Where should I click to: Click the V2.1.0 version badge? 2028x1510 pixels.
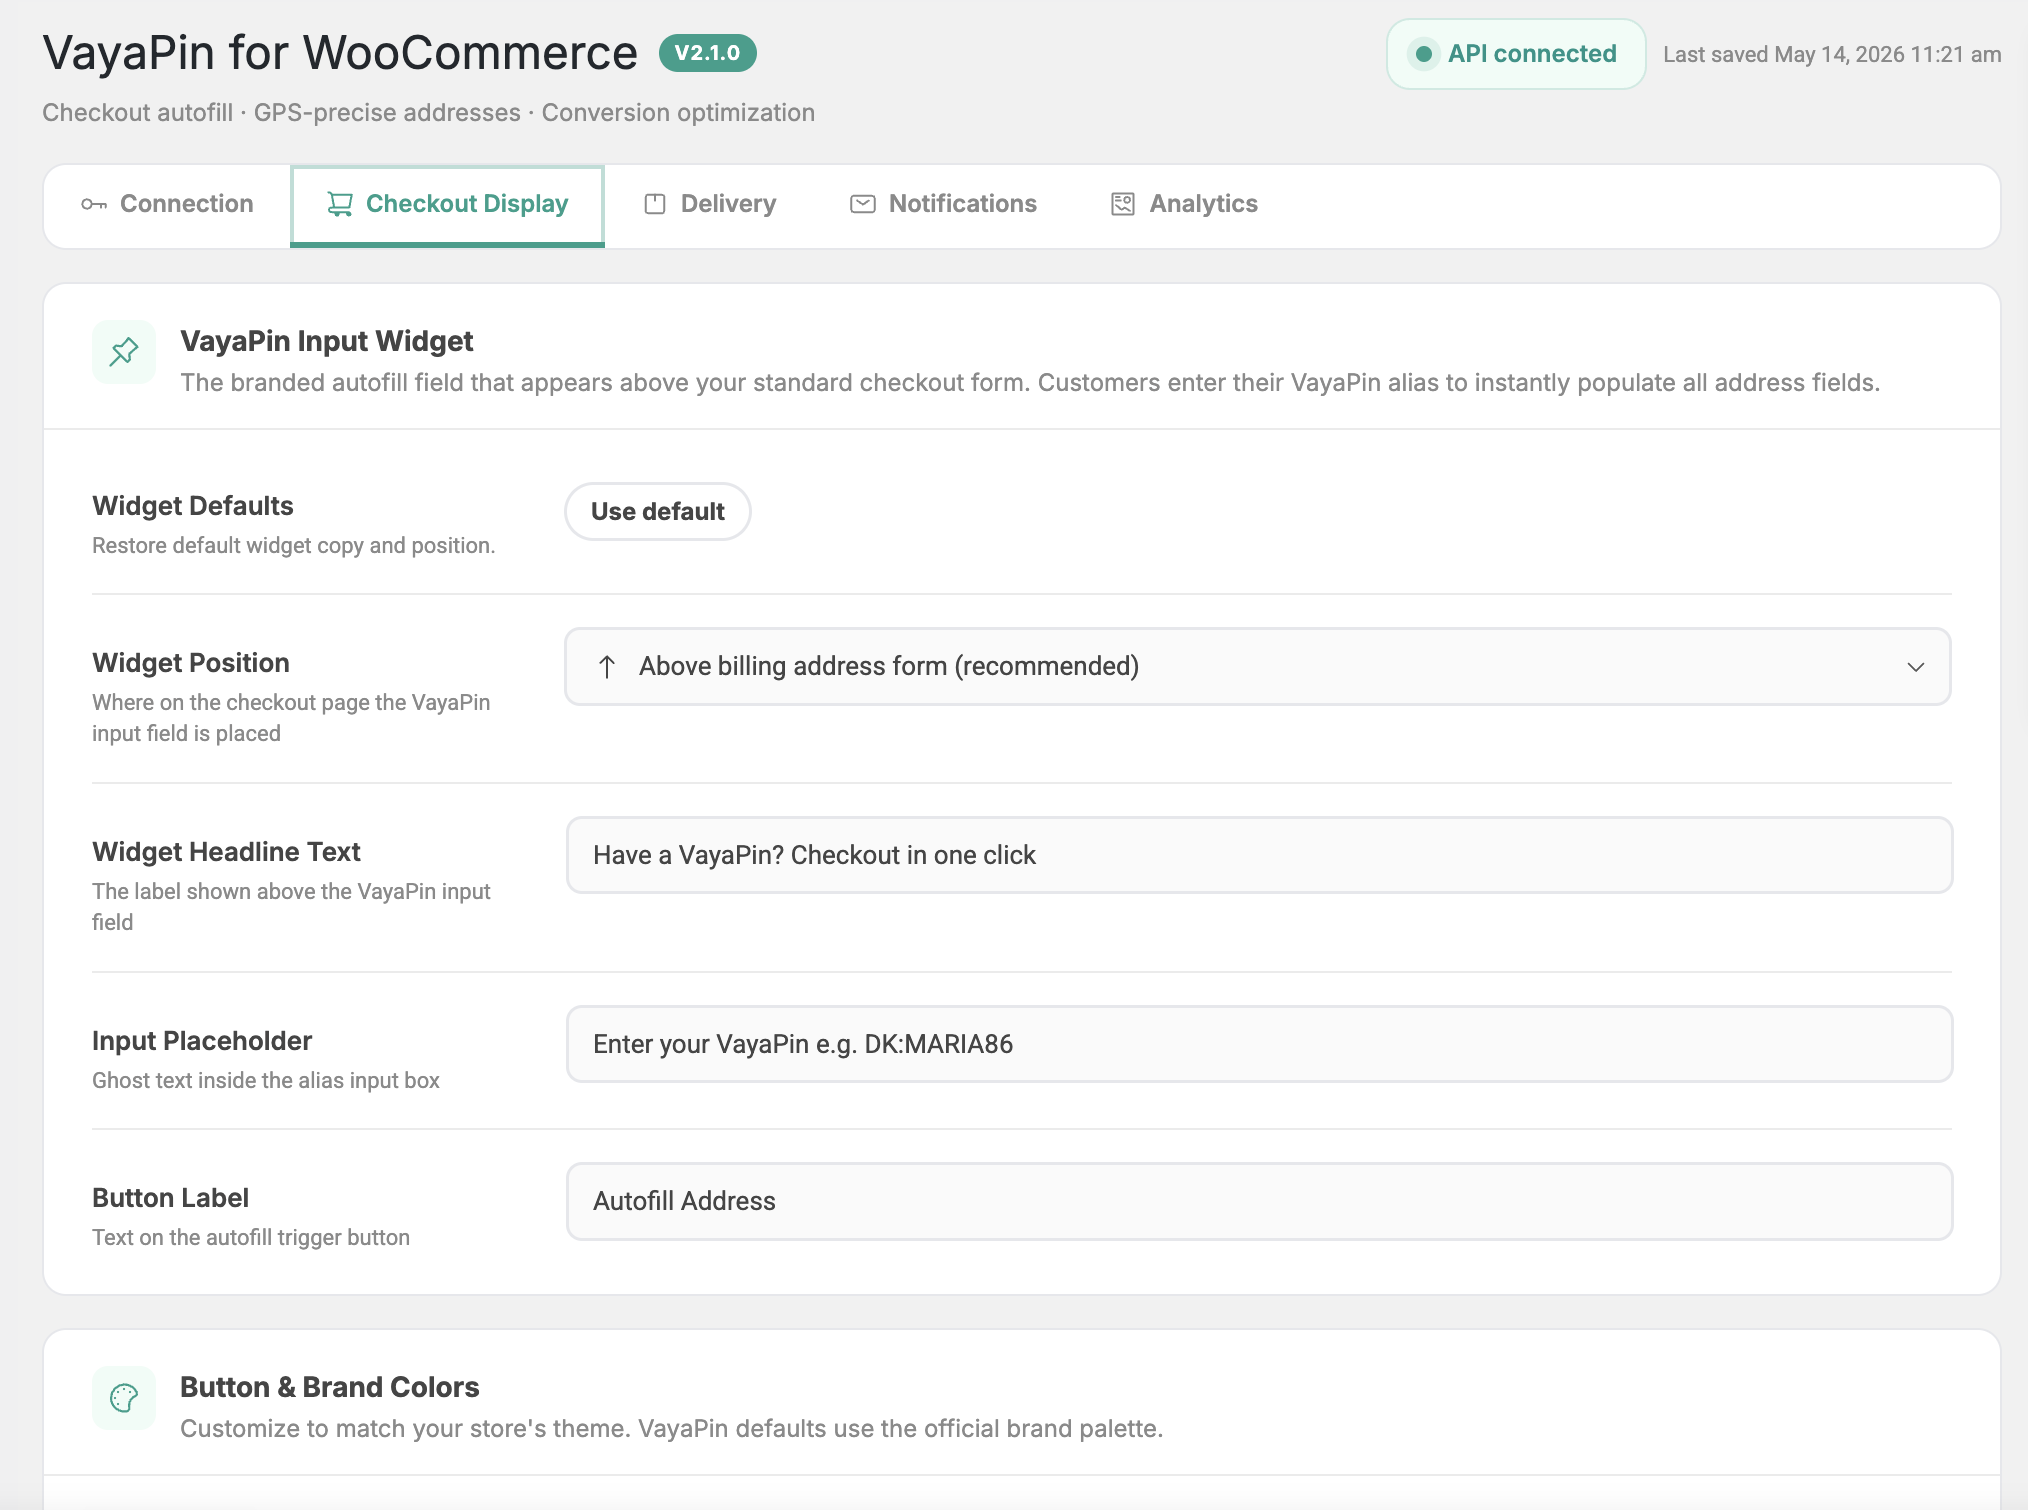pyautogui.click(x=708, y=53)
